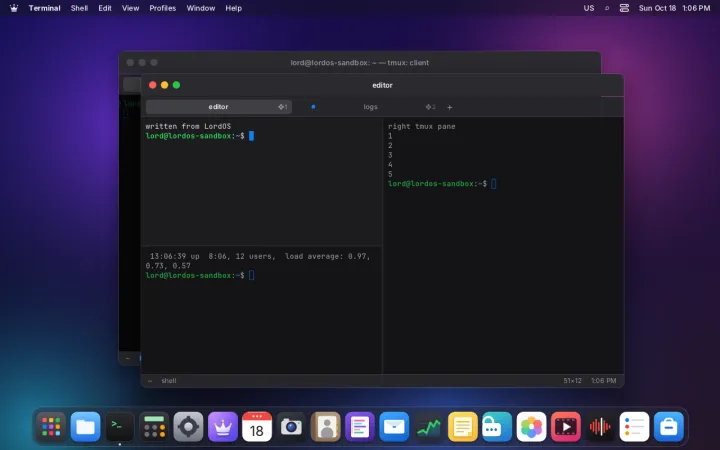Launch the Calculator icon in dock
The image size is (720, 450).
154,427
